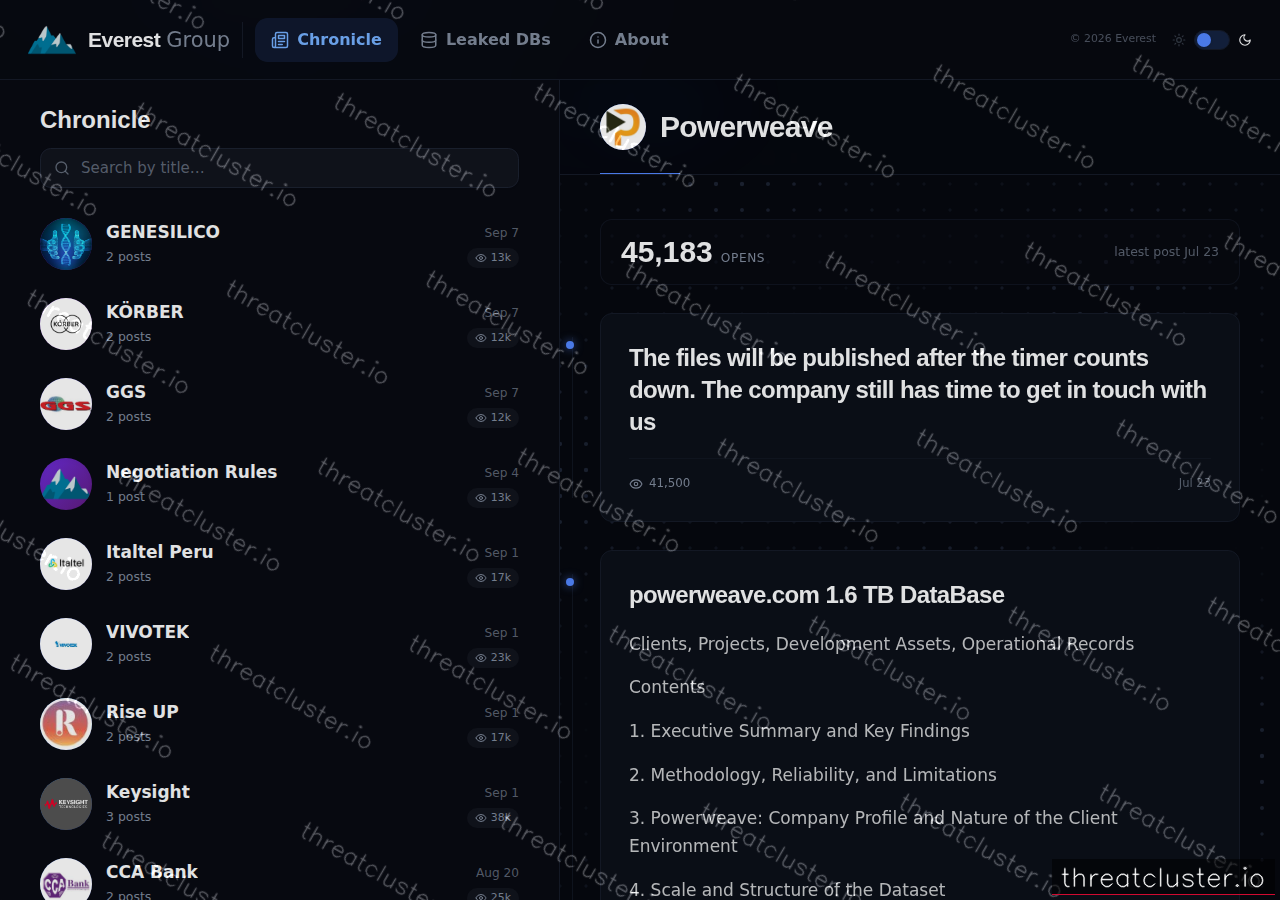
Task: Open the CCA Bank logo avatar
Action: click(x=66, y=880)
